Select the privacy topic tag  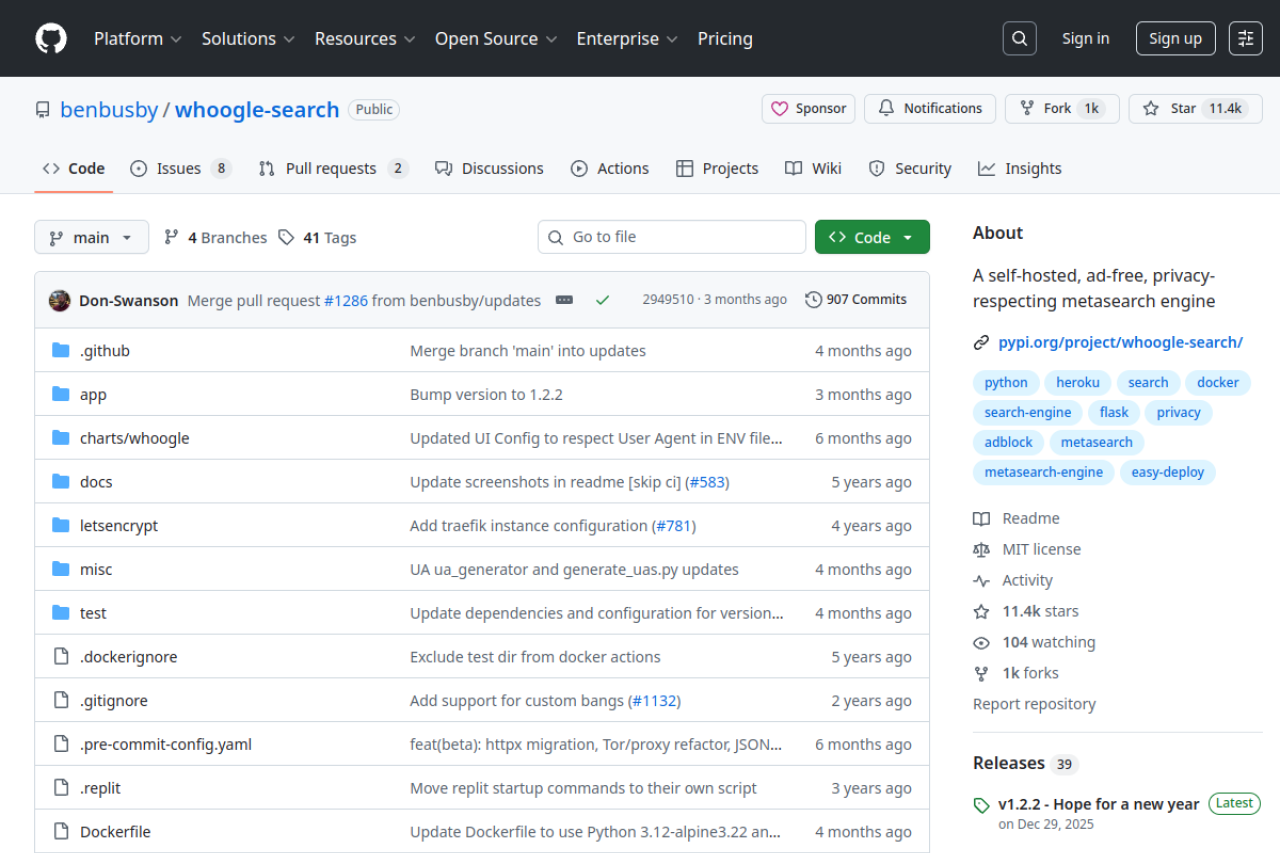coord(1178,412)
